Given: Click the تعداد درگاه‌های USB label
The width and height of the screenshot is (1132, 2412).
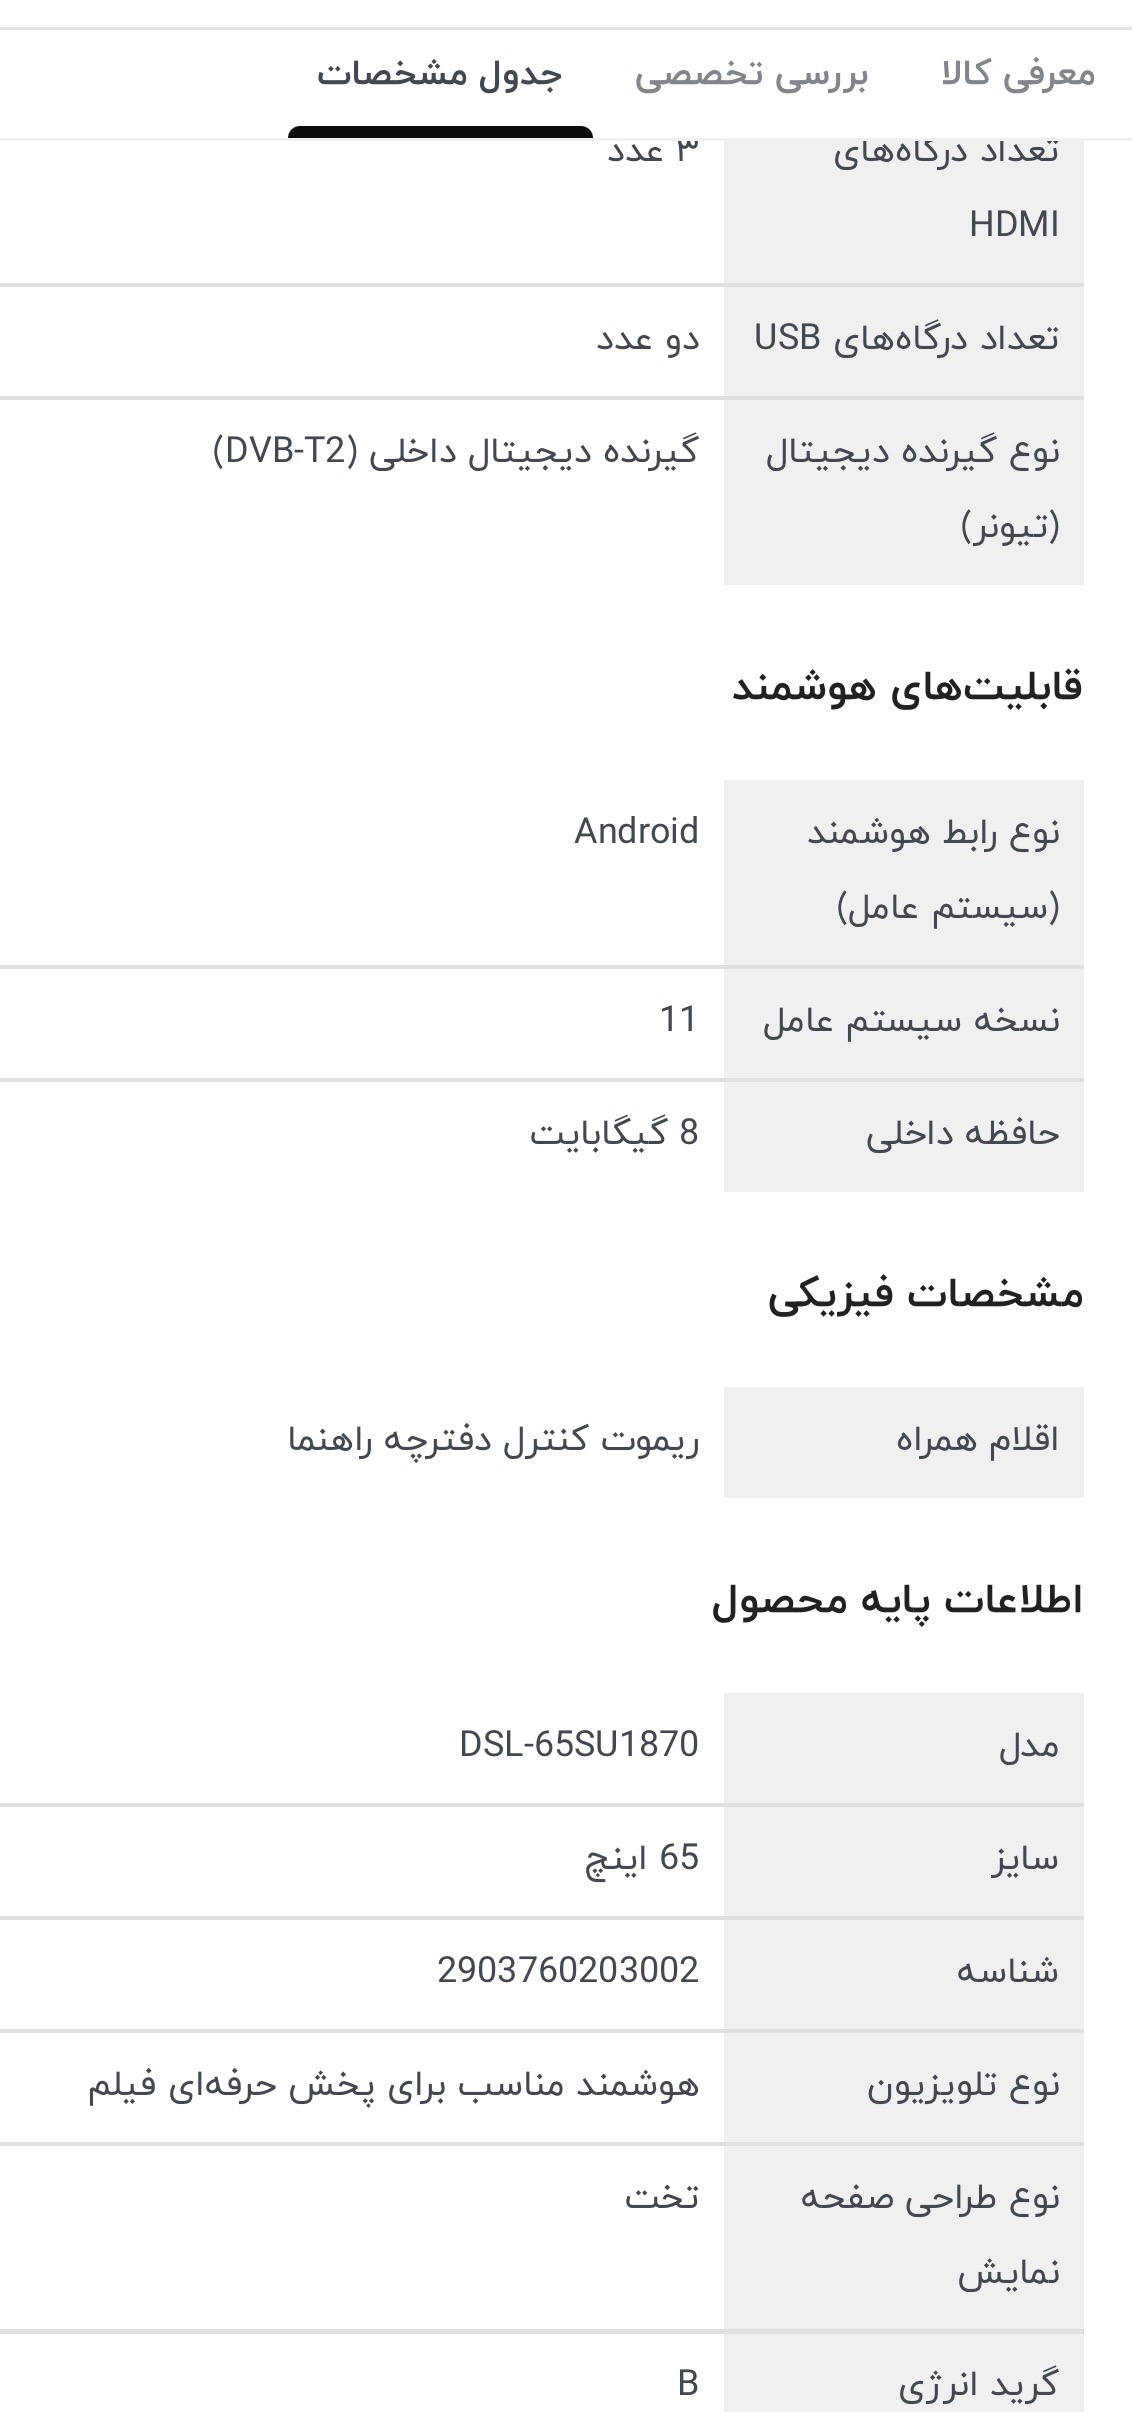Looking at the screenshot, I should (x=905, y=339).
